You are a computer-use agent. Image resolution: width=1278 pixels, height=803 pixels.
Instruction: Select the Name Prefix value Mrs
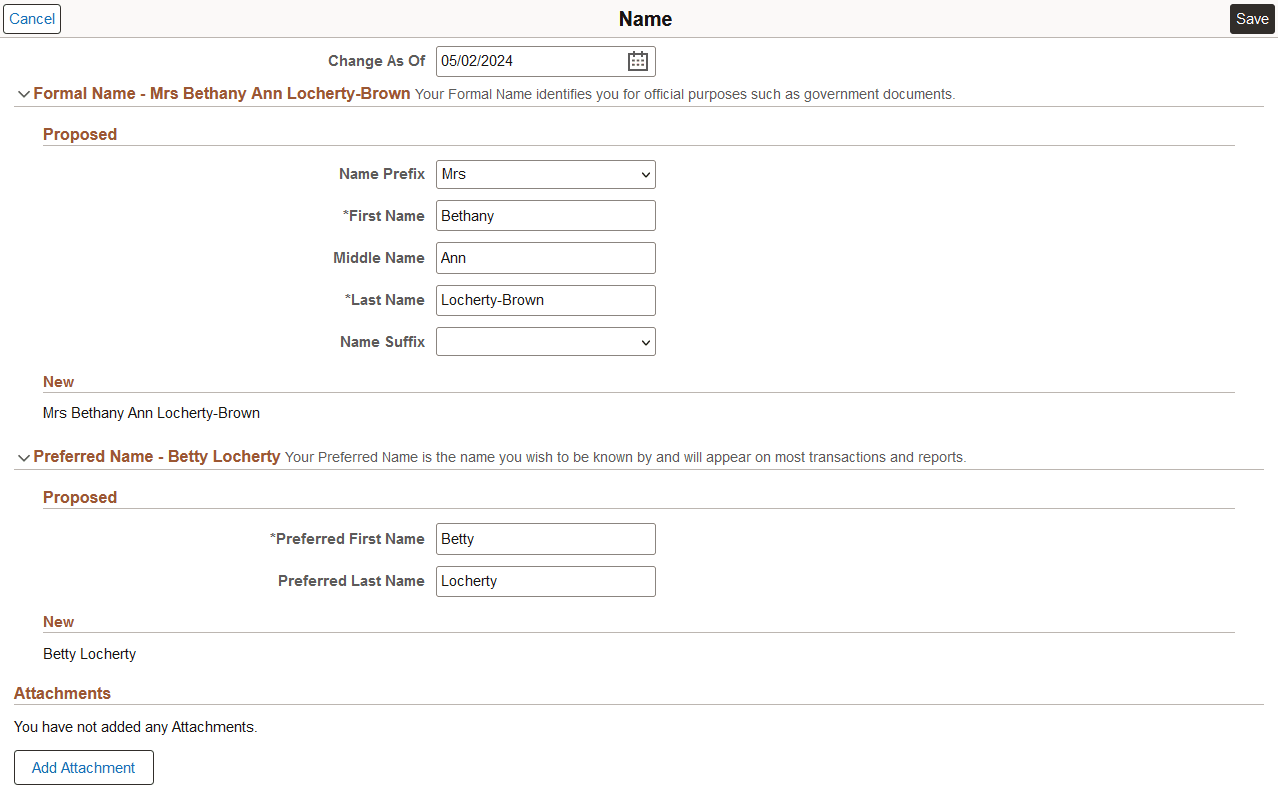click(545, 174)
